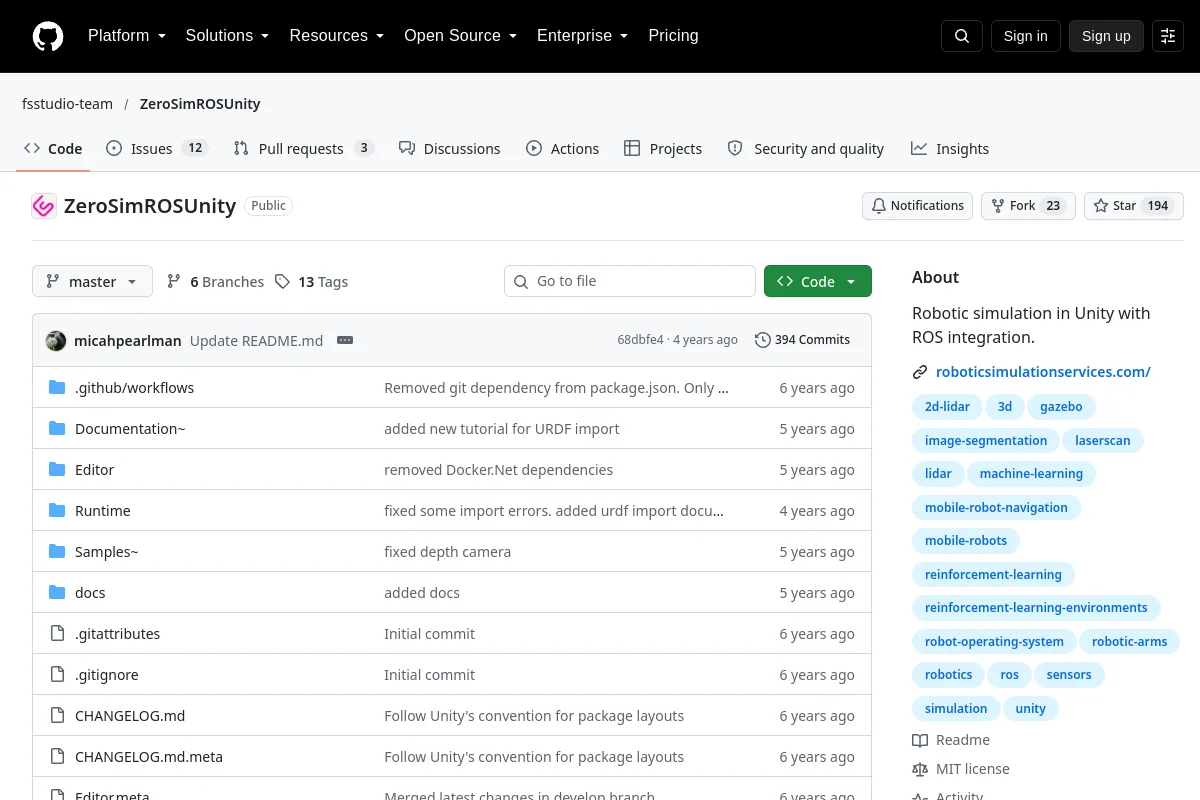Open commit hash 68dbfe4
1200x800 pixels.
pyautogui.click(x=640, y=340)
